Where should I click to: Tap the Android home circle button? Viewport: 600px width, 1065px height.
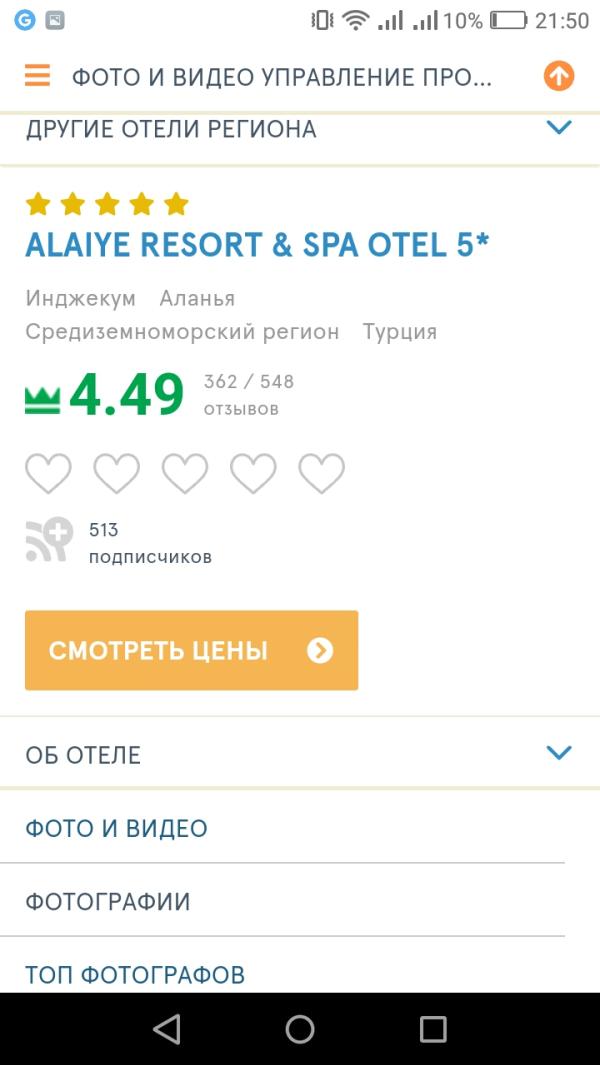coord(300,1029)
